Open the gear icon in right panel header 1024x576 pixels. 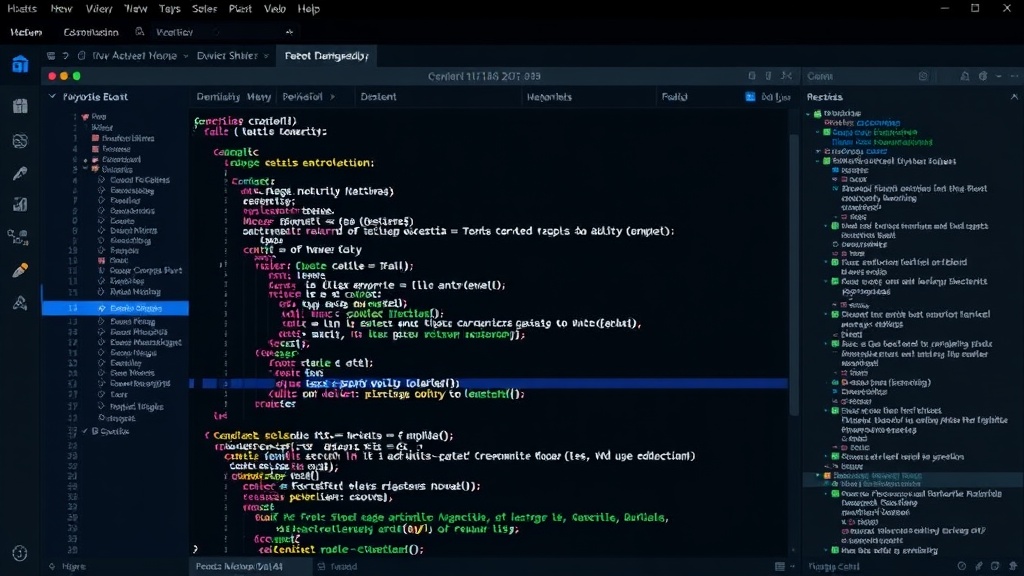pyautogui.click(x=983, y=76)
